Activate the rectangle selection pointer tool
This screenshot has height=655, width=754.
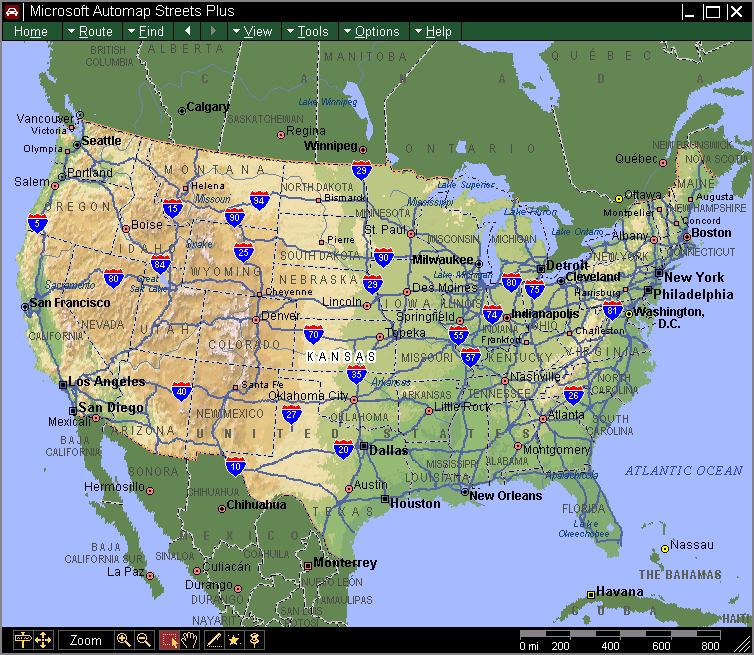point(169,640)
